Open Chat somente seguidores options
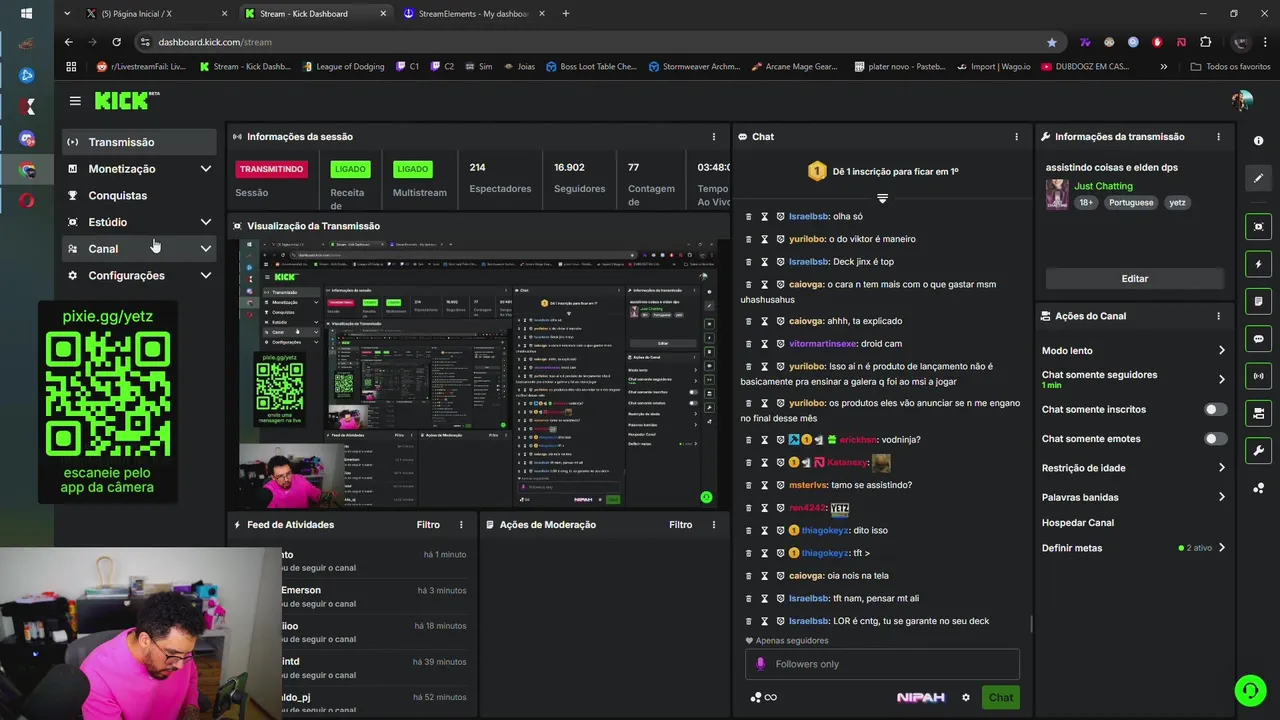The height and width of the screenshot is (720, 1280). [x=1133, y=379]
